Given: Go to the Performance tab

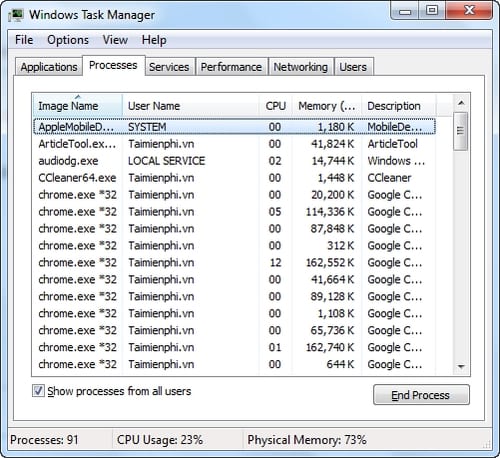Looking at the screenshot, I should (x=231, y=67).
